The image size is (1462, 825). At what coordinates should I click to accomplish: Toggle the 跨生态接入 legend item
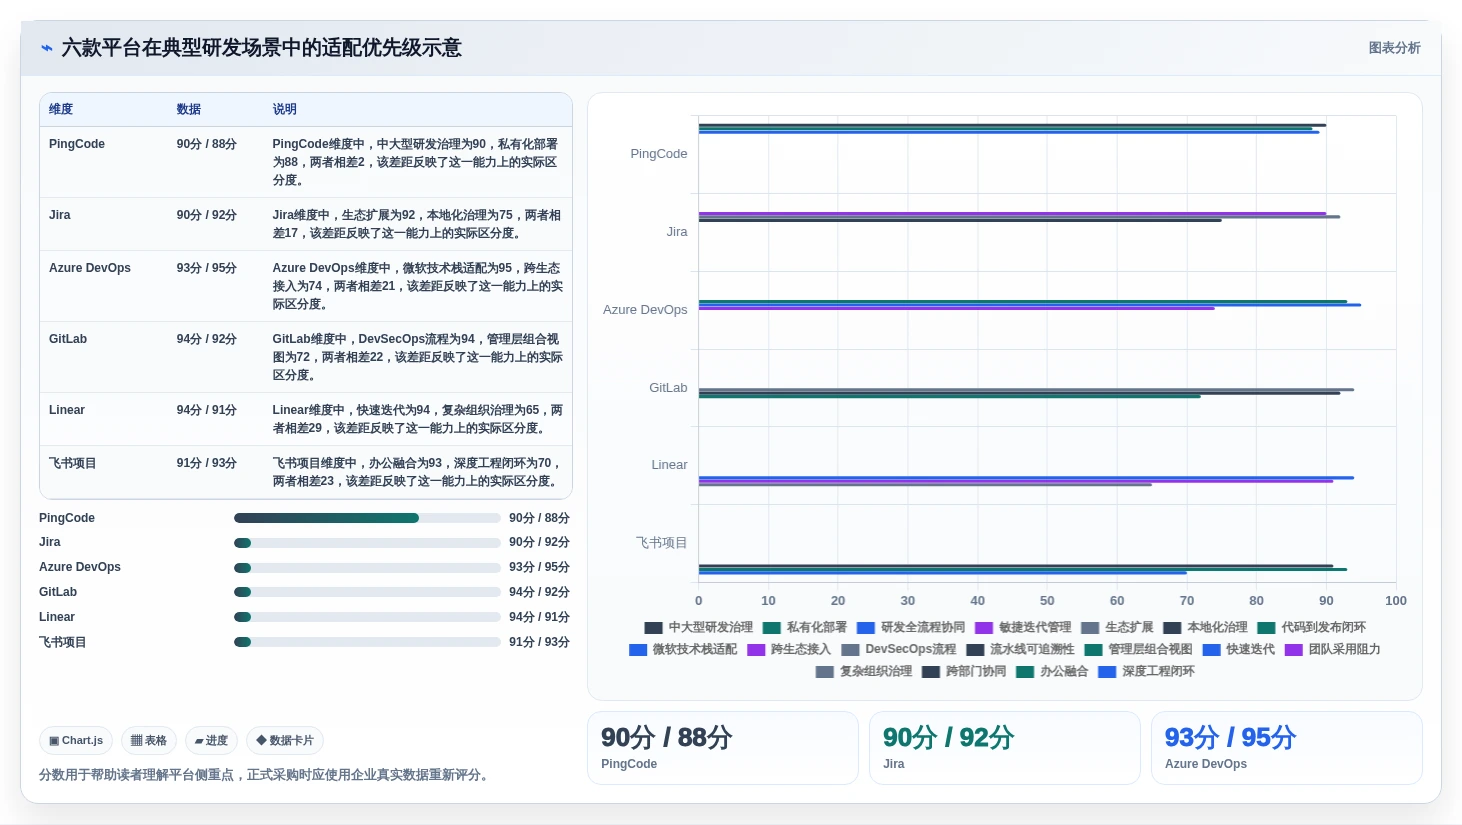click(x=789, y=650)
